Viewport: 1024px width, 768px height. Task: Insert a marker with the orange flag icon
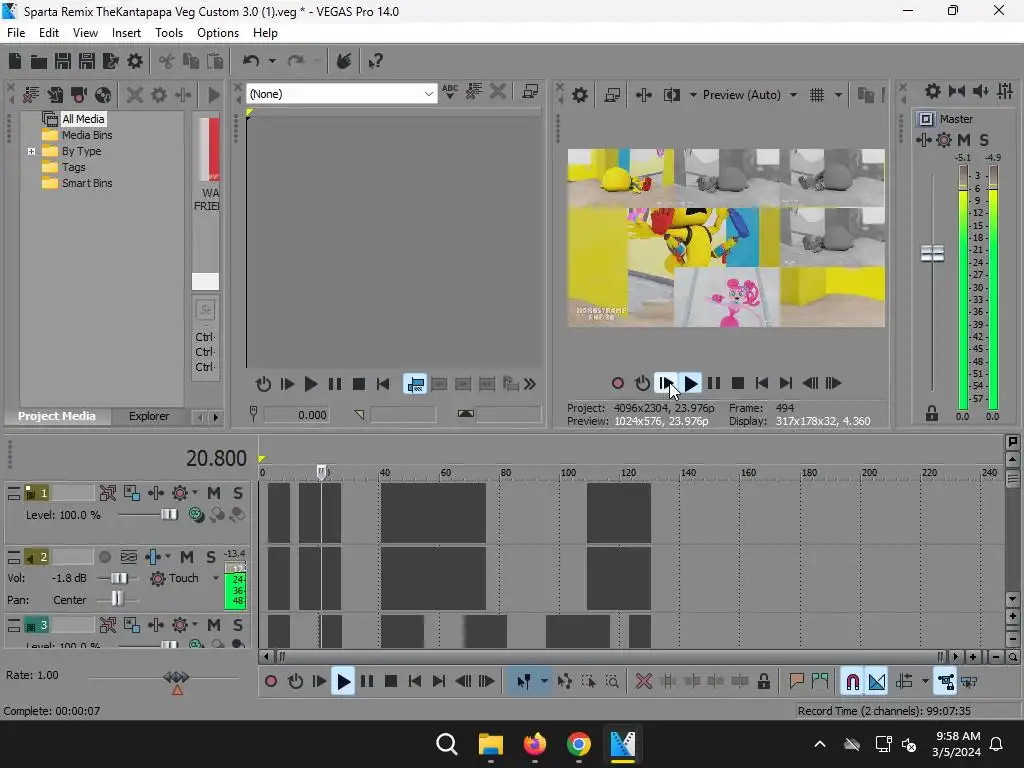[x=796, y=682]
